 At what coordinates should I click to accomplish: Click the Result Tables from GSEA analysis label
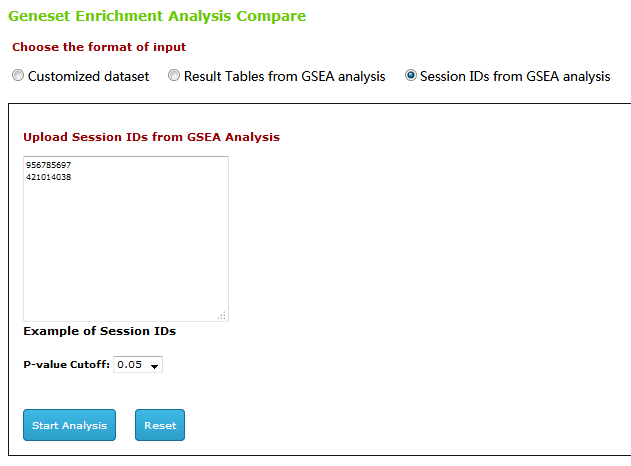click(x=285, y=76)
